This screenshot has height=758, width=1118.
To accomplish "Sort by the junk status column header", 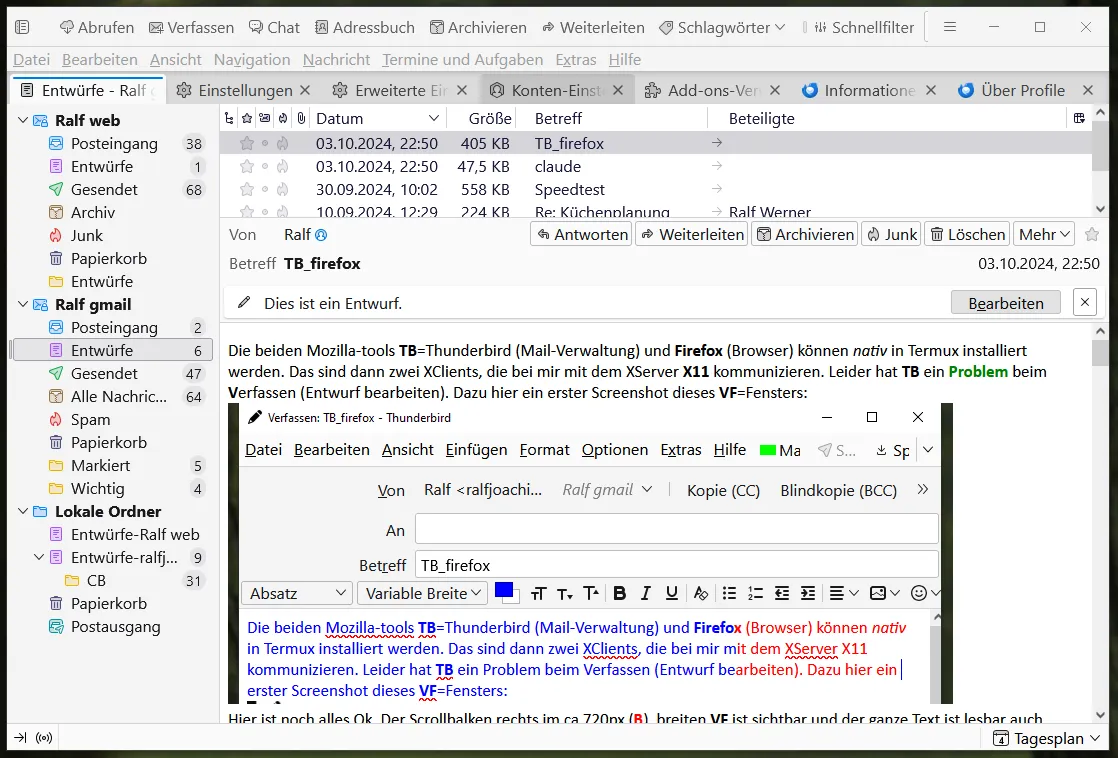I will click(283, 118).
